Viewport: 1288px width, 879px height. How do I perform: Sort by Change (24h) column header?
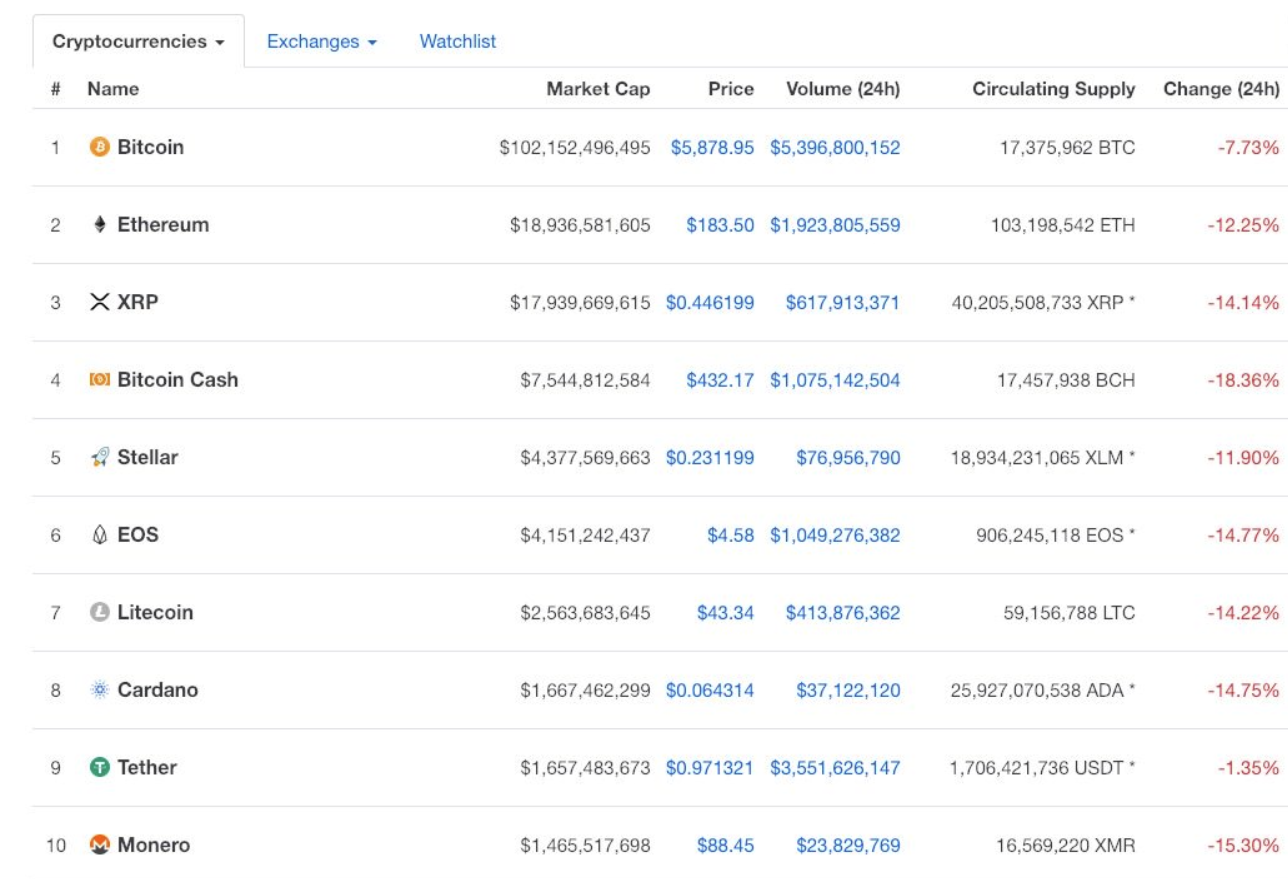coord(1221,89)
